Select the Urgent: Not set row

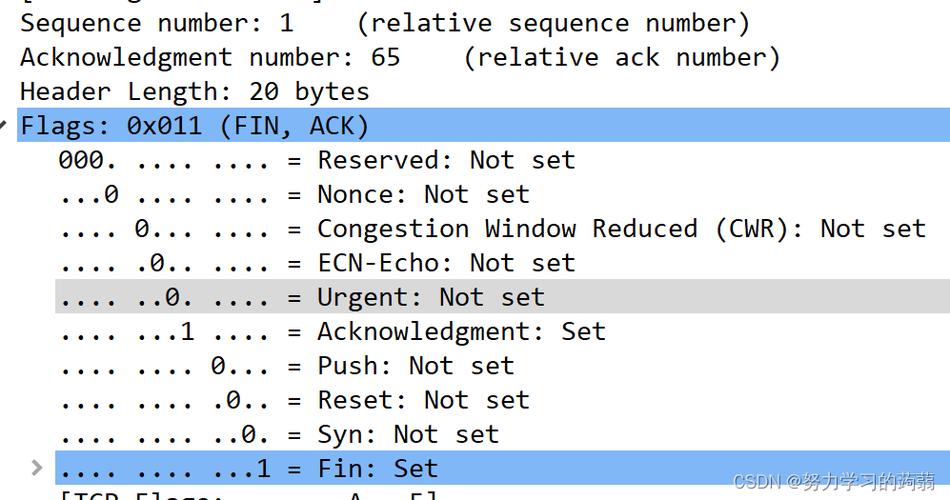click(502, 297)
